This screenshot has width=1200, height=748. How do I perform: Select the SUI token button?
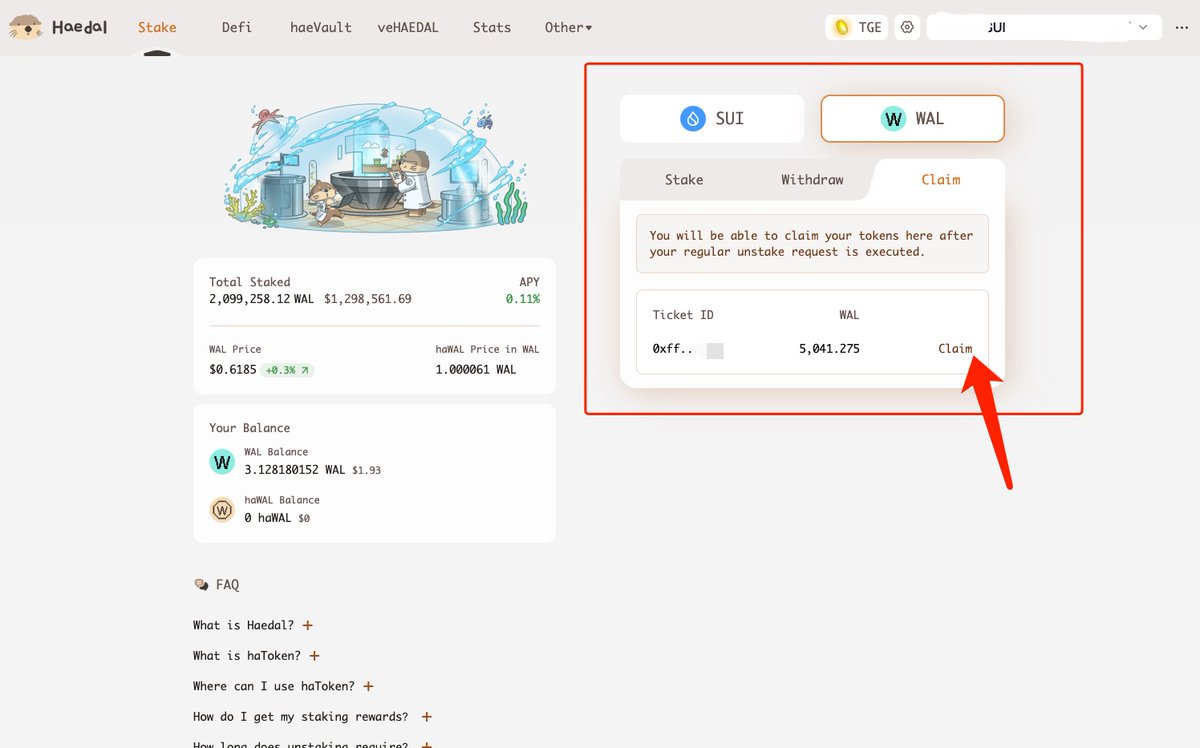coord(712,119)
